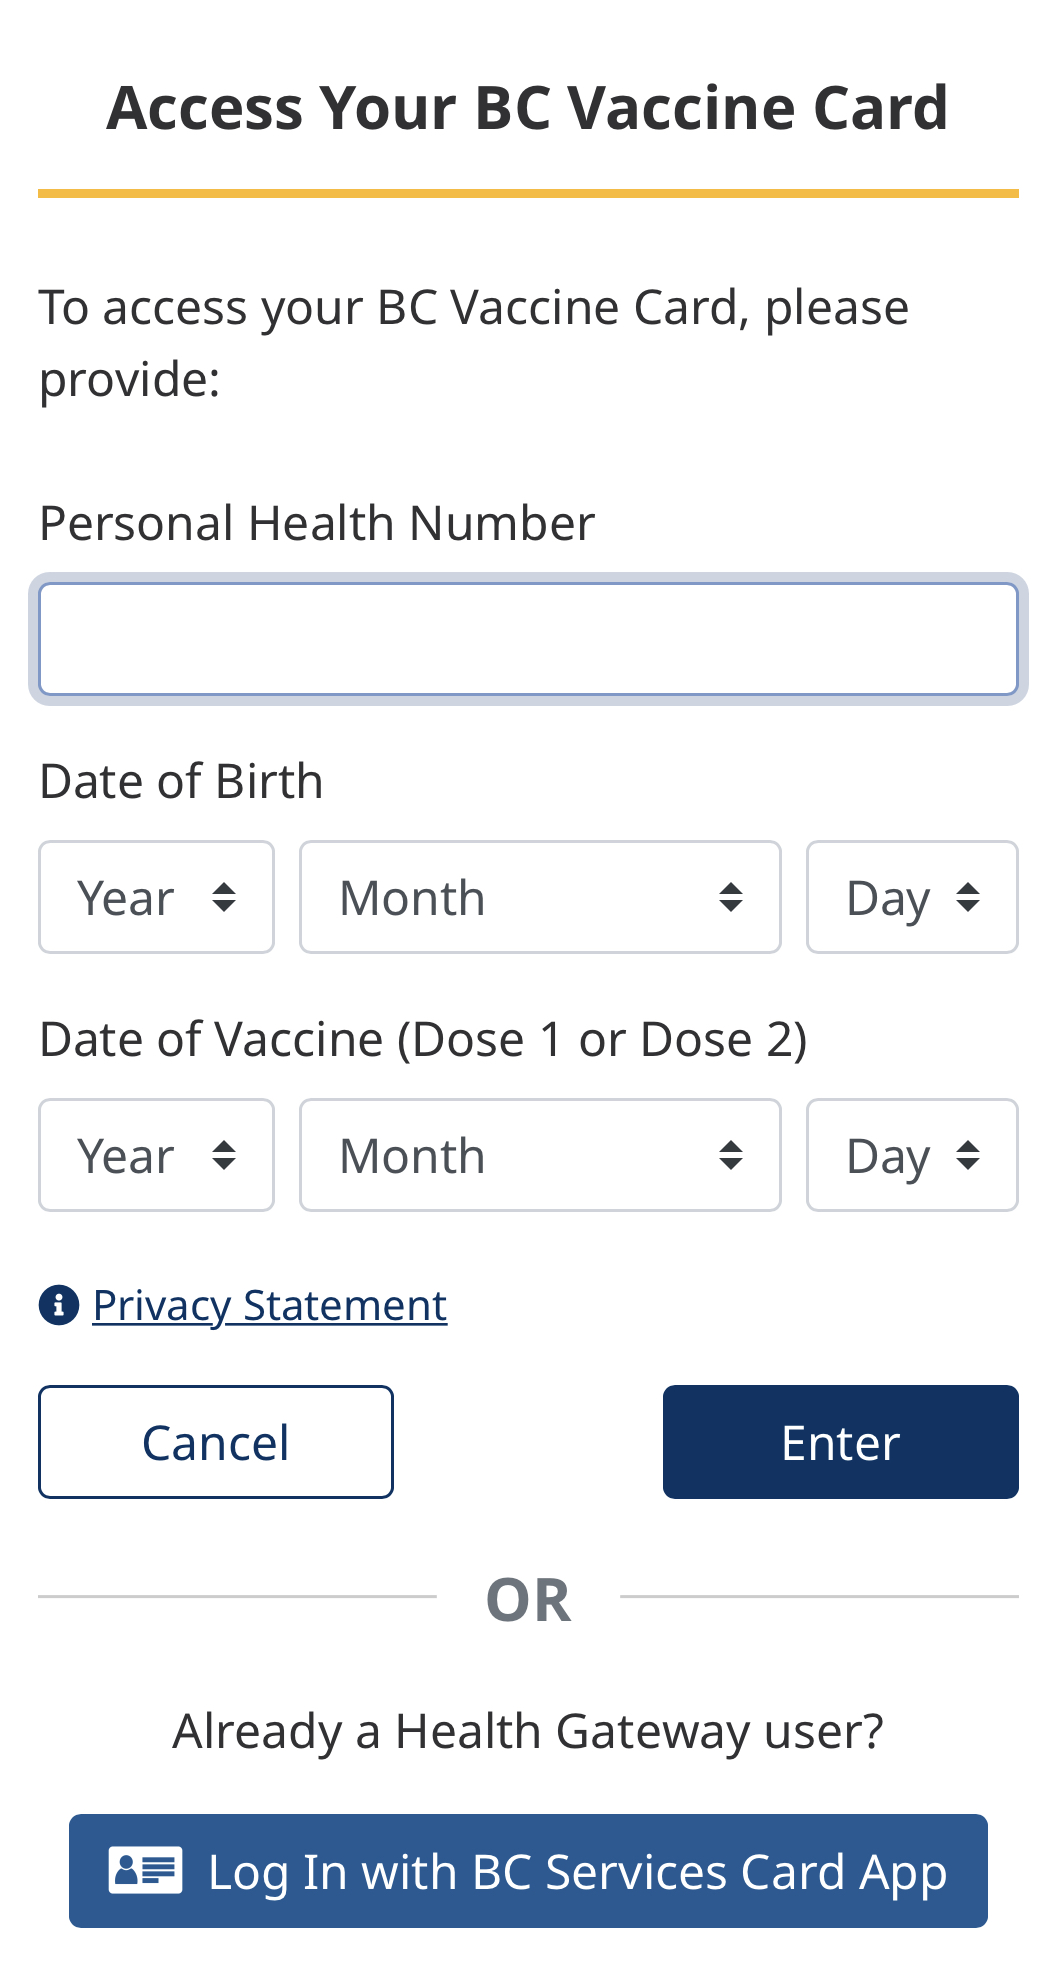
Task: Click the Cancel button
Action: click(216, 1442)
